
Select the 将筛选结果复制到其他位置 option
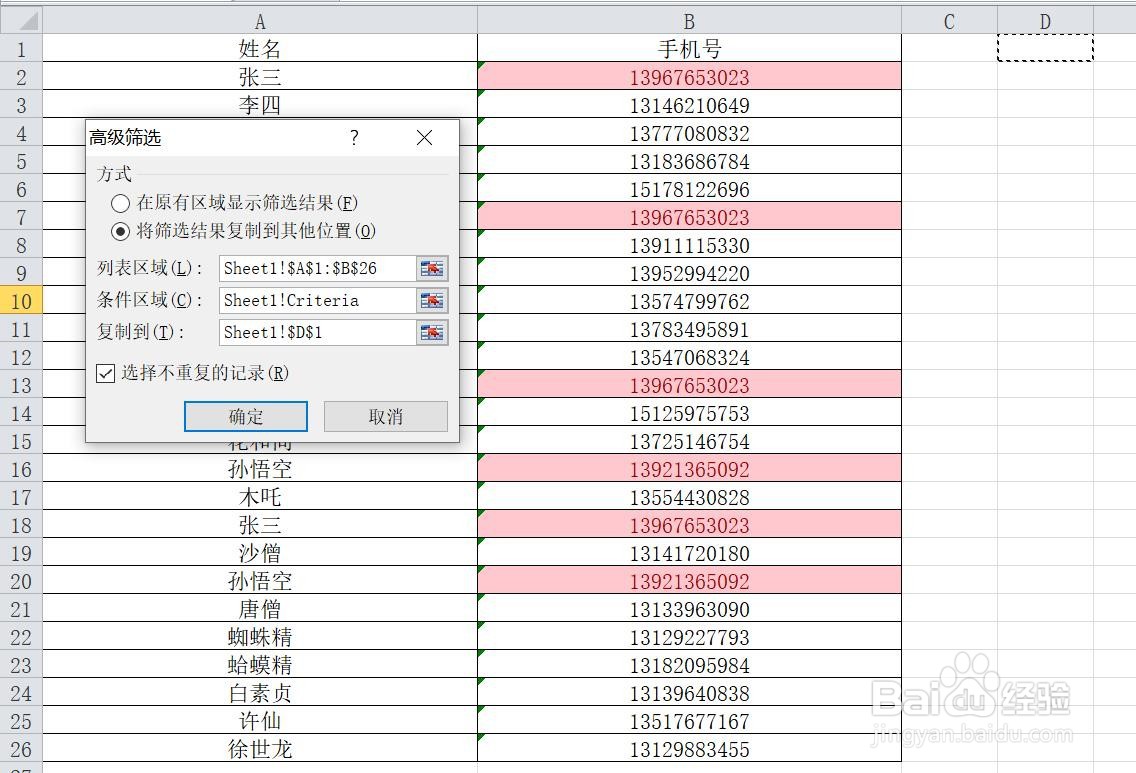120,231
